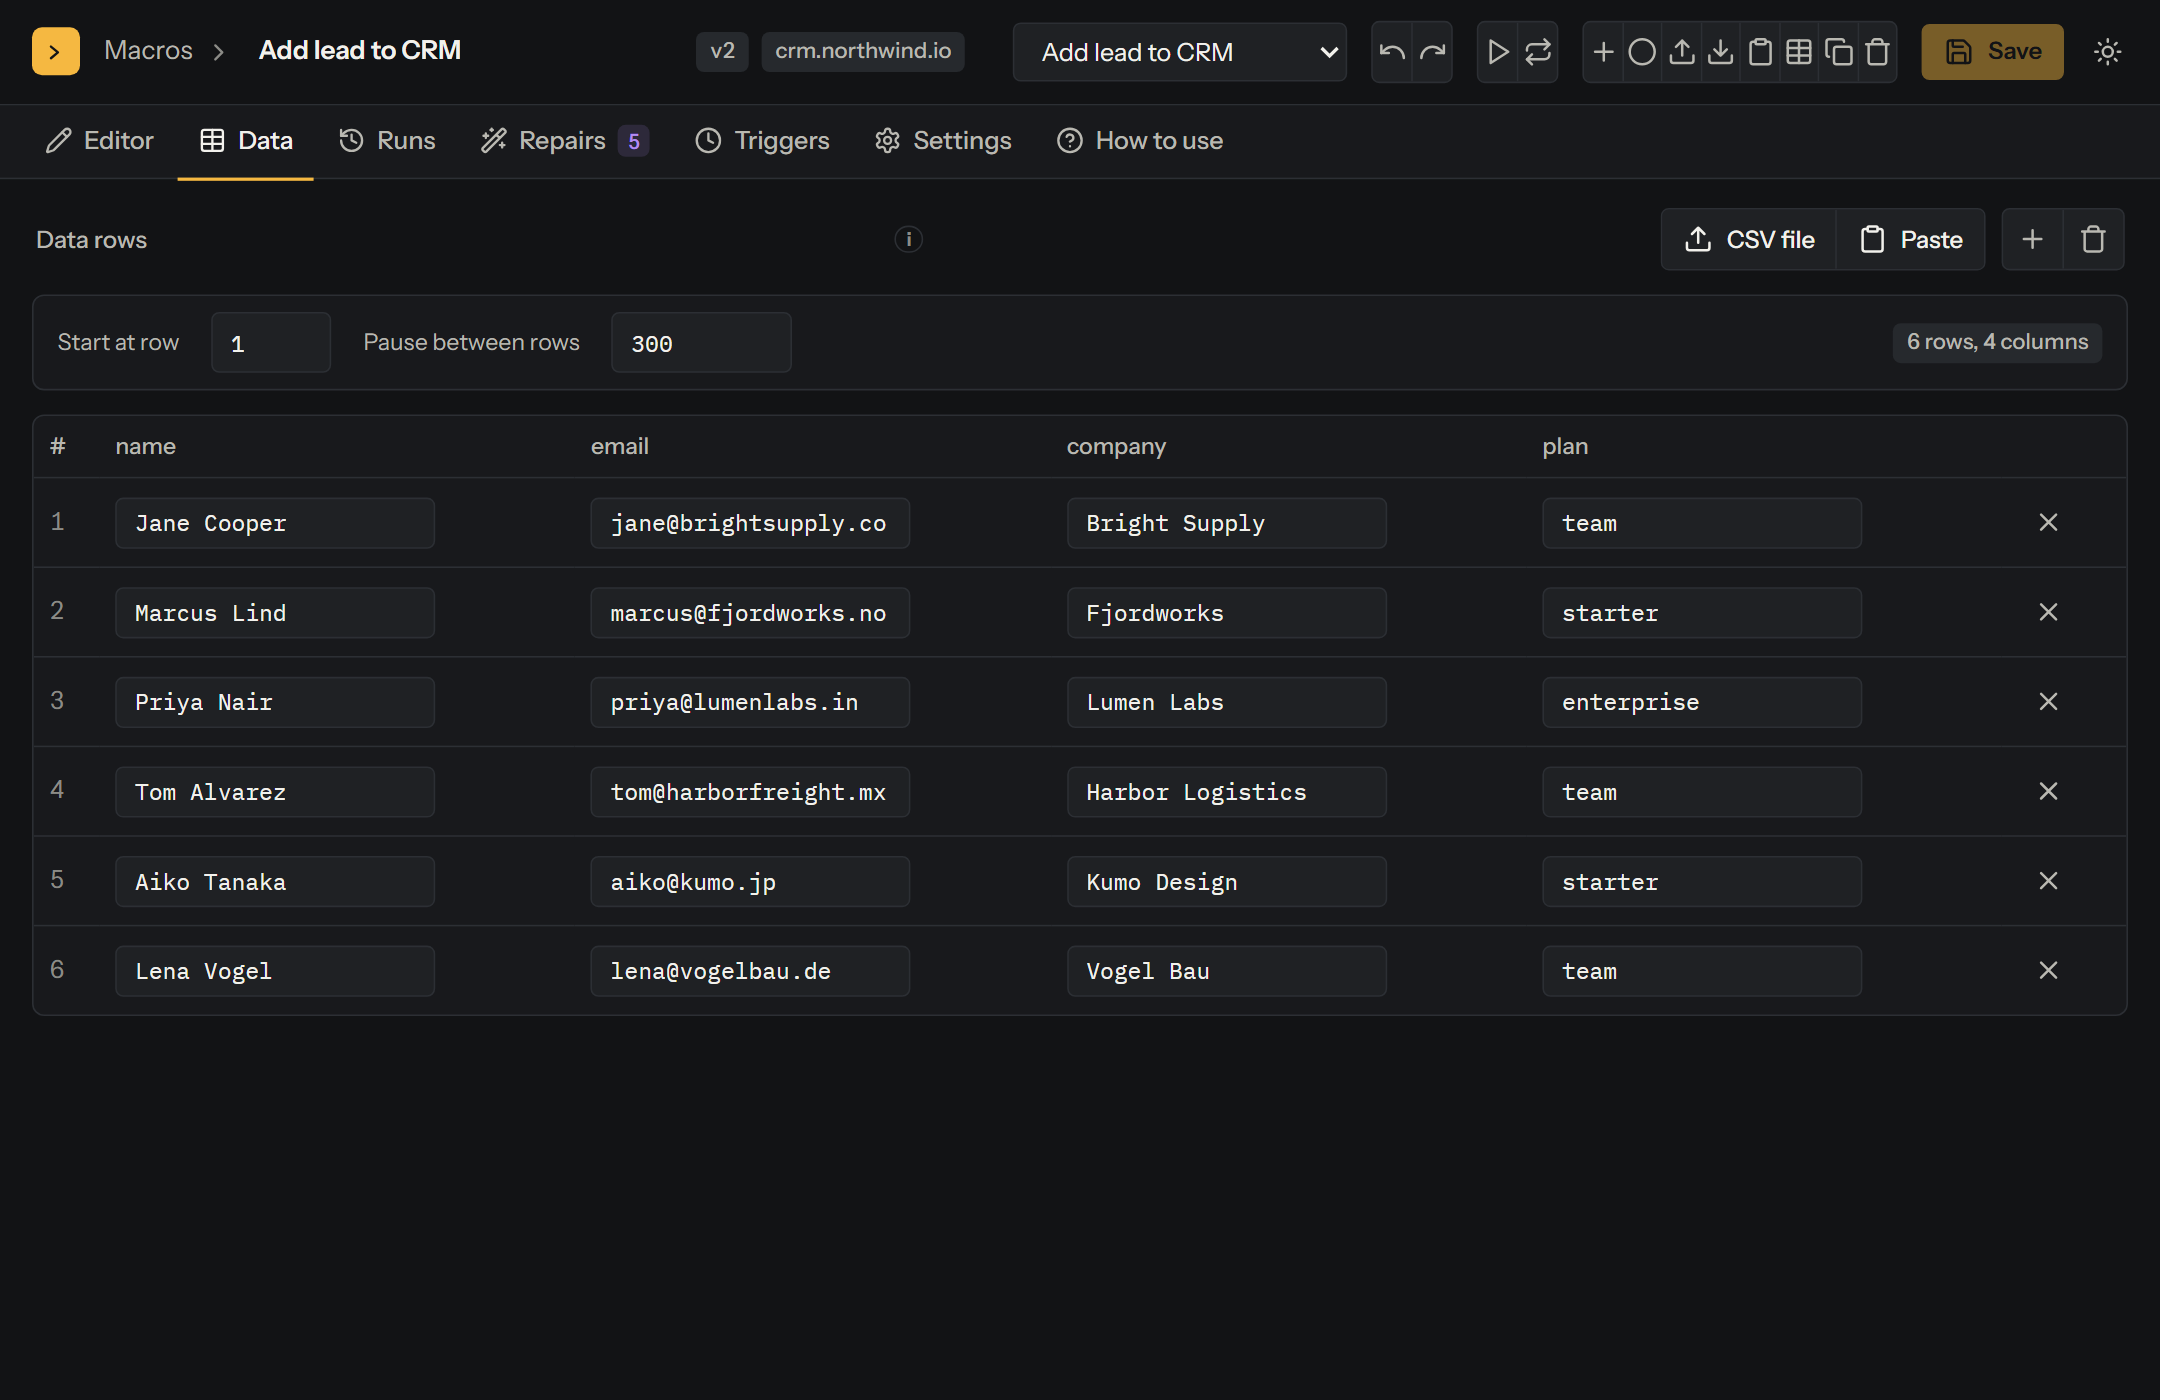Click the top toolbar table grid icon
Viewport: 2160px width, 1400px height.
point(1799,51)
